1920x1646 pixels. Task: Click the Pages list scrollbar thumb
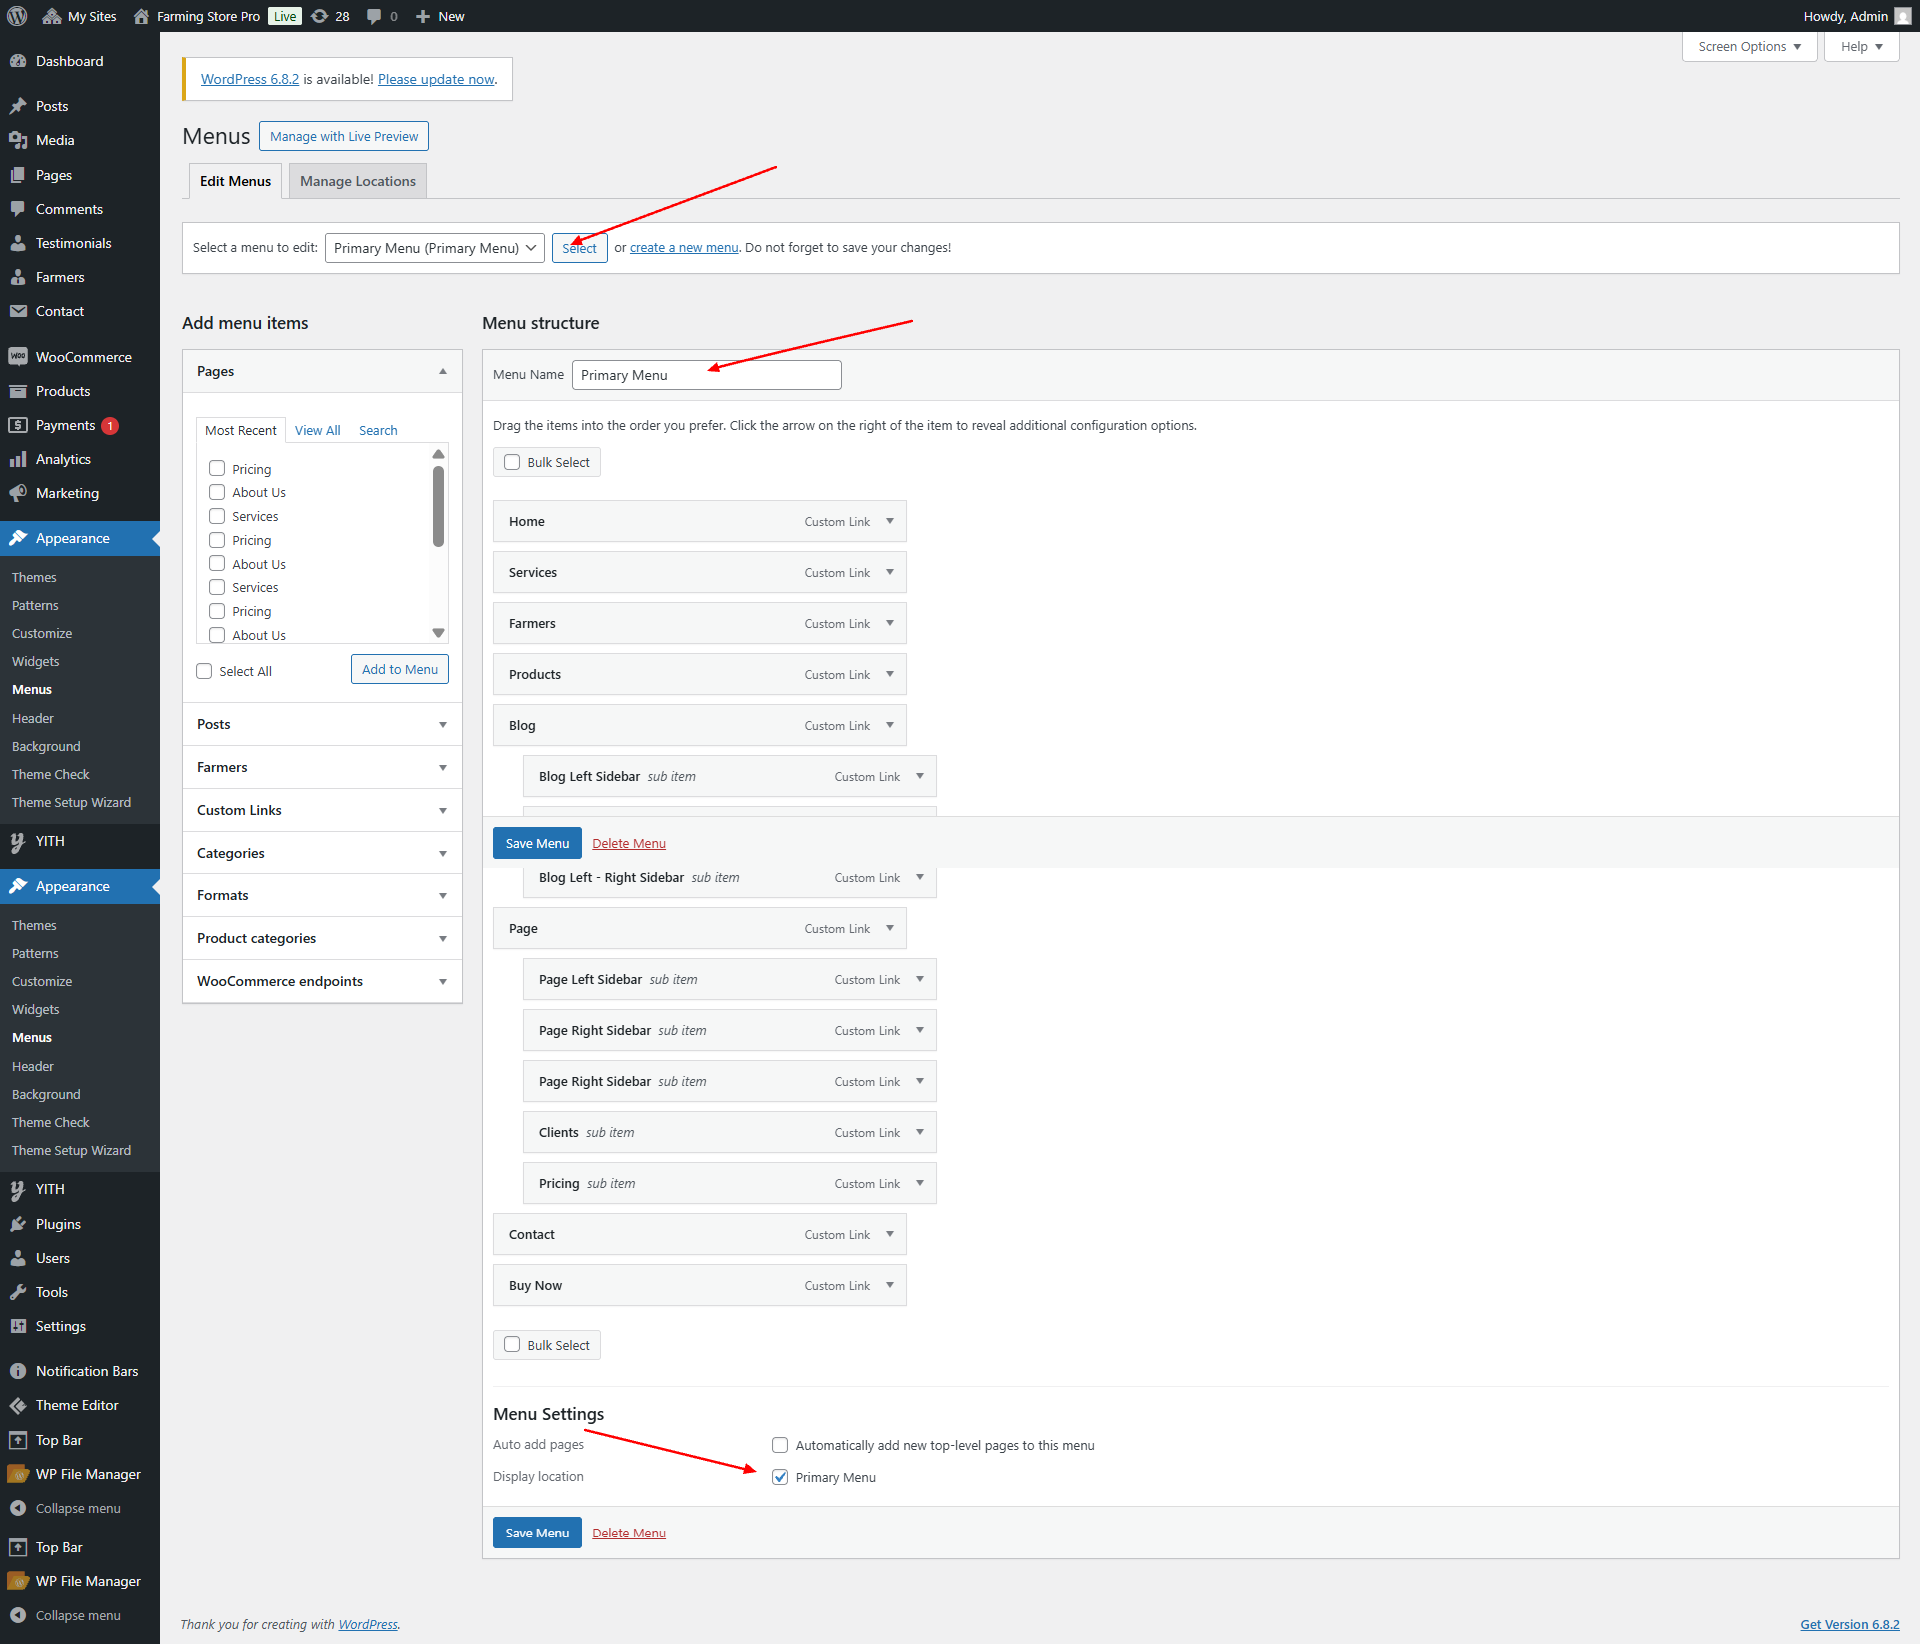click(x=438, y=506)
